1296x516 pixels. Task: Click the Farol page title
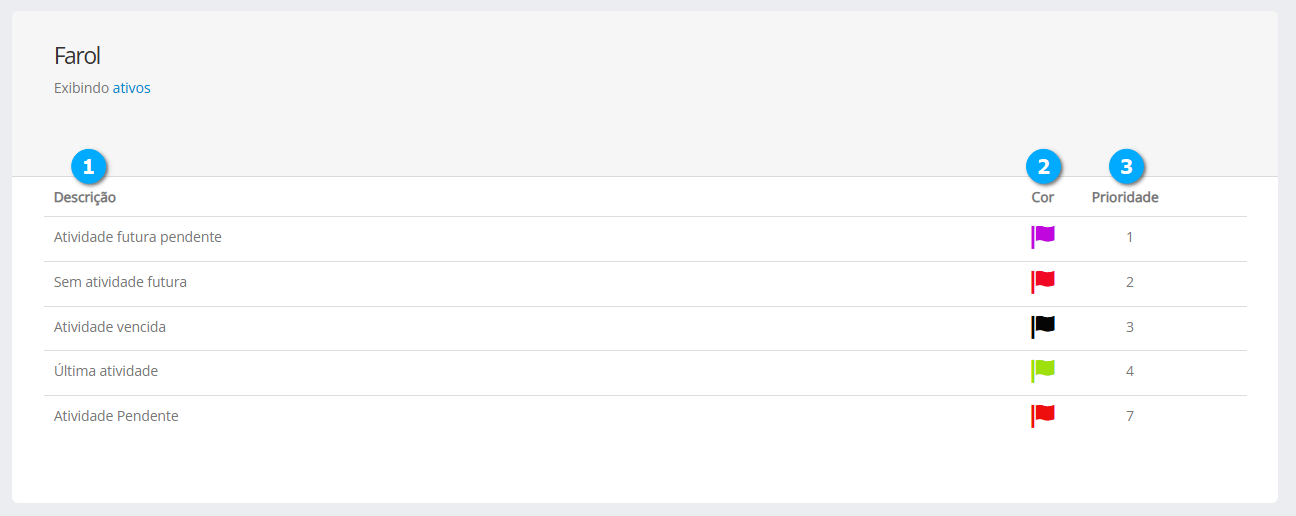pos(77,56)
